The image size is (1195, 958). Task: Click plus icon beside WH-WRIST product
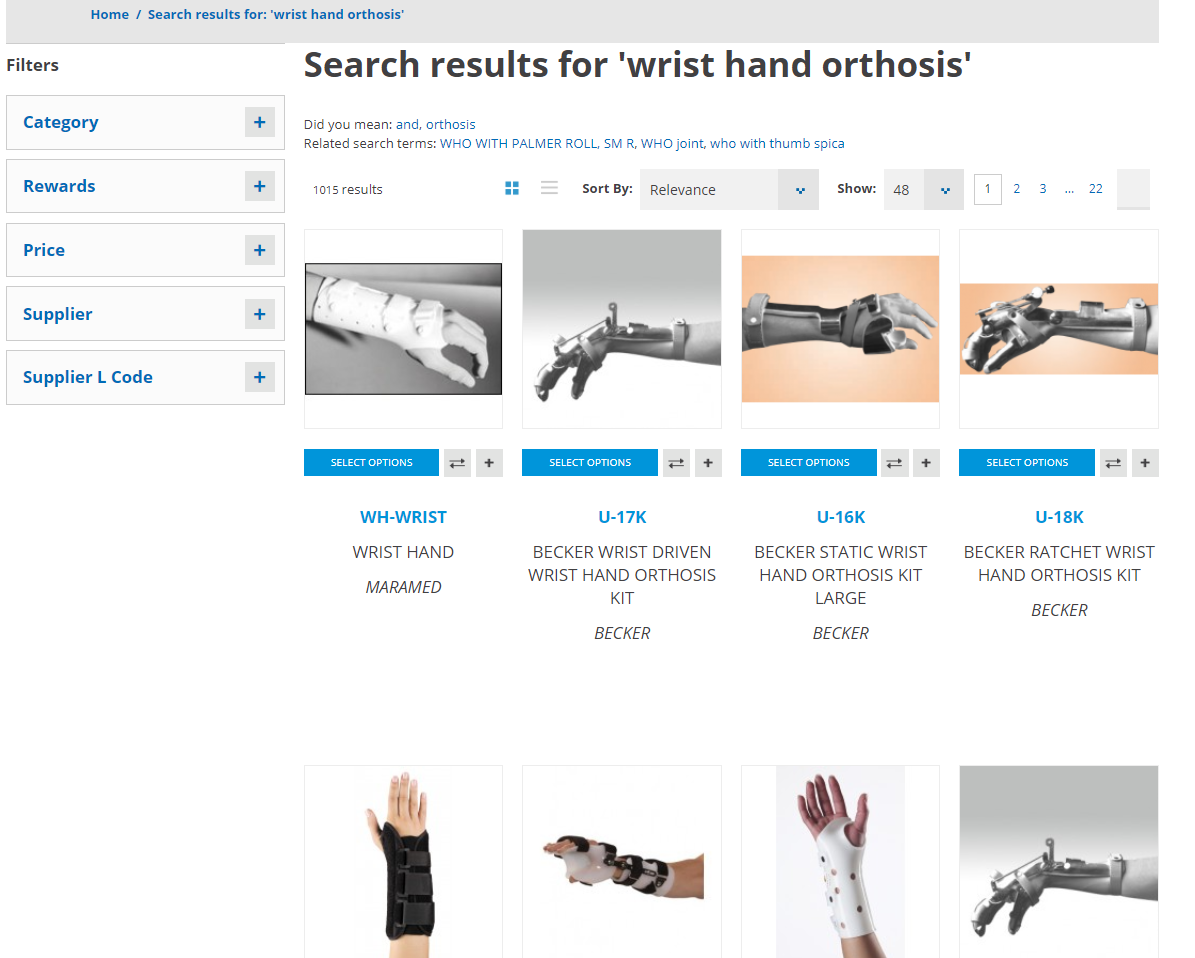[x=489, y=463]
